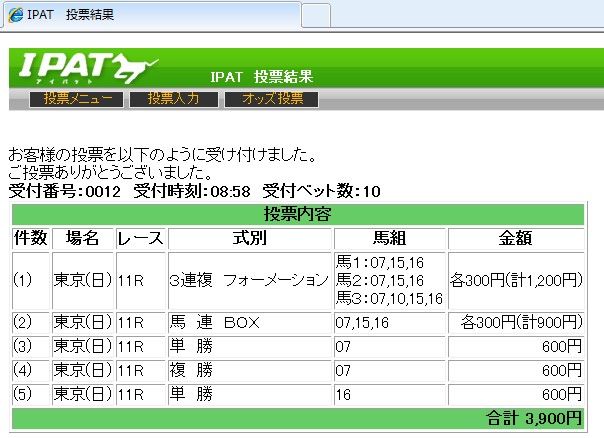Click the 場名 column header
604x438 pixels.
click(x=83, y=238)
